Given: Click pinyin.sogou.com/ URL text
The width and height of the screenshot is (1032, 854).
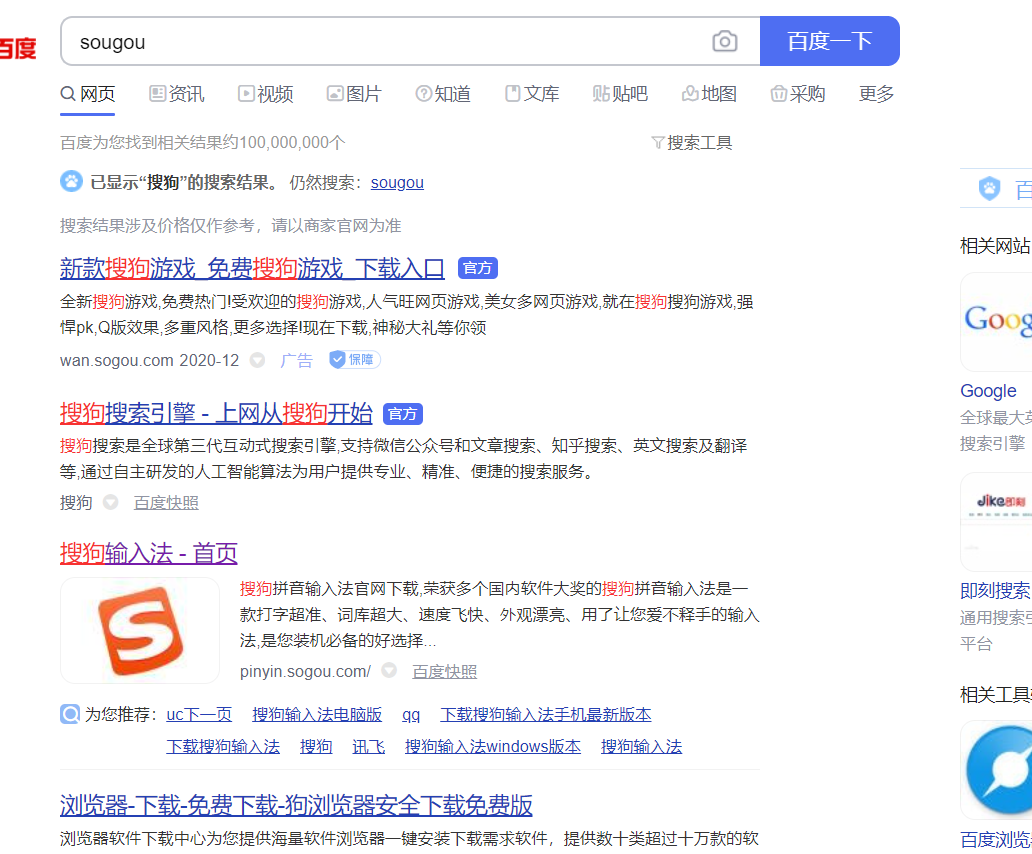Looking at the screenshot, I should [305, 671].
